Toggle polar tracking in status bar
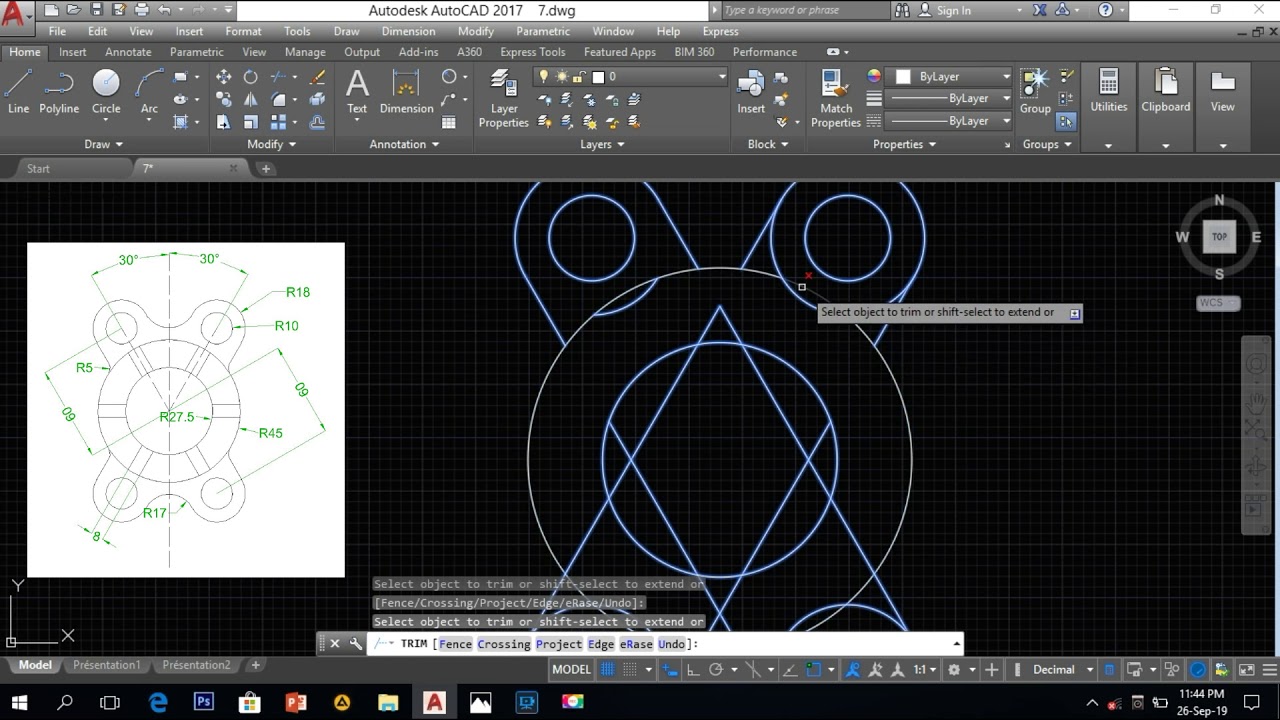 point(716,670)
